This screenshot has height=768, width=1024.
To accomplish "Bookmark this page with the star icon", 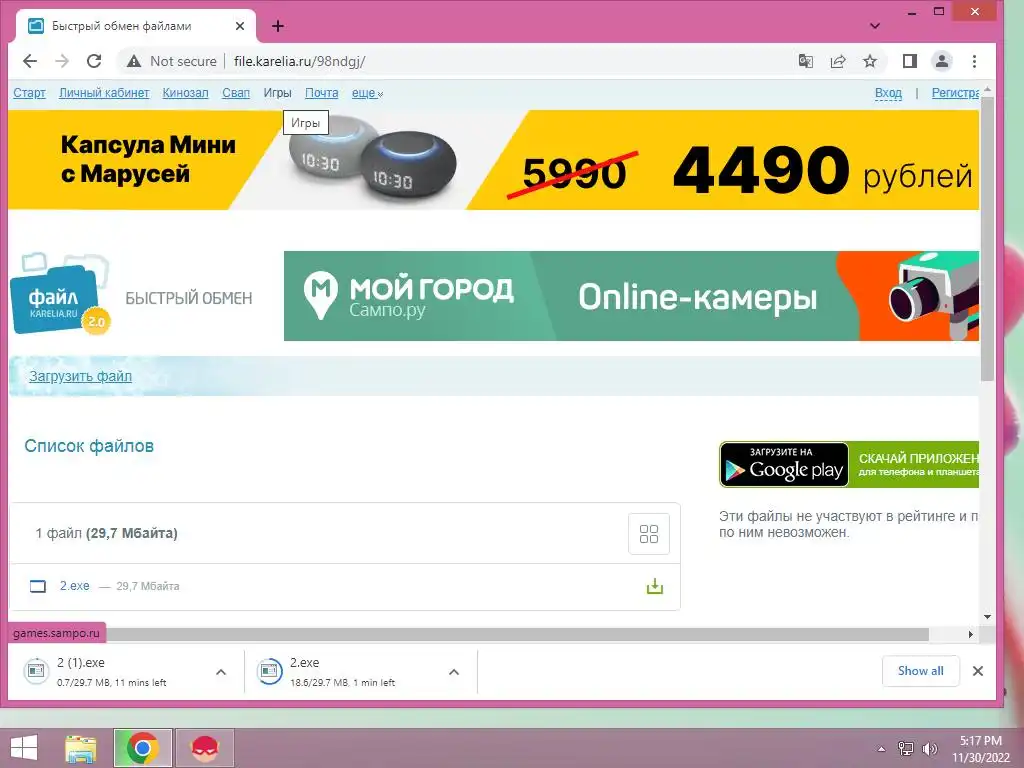I will [870, 61].
